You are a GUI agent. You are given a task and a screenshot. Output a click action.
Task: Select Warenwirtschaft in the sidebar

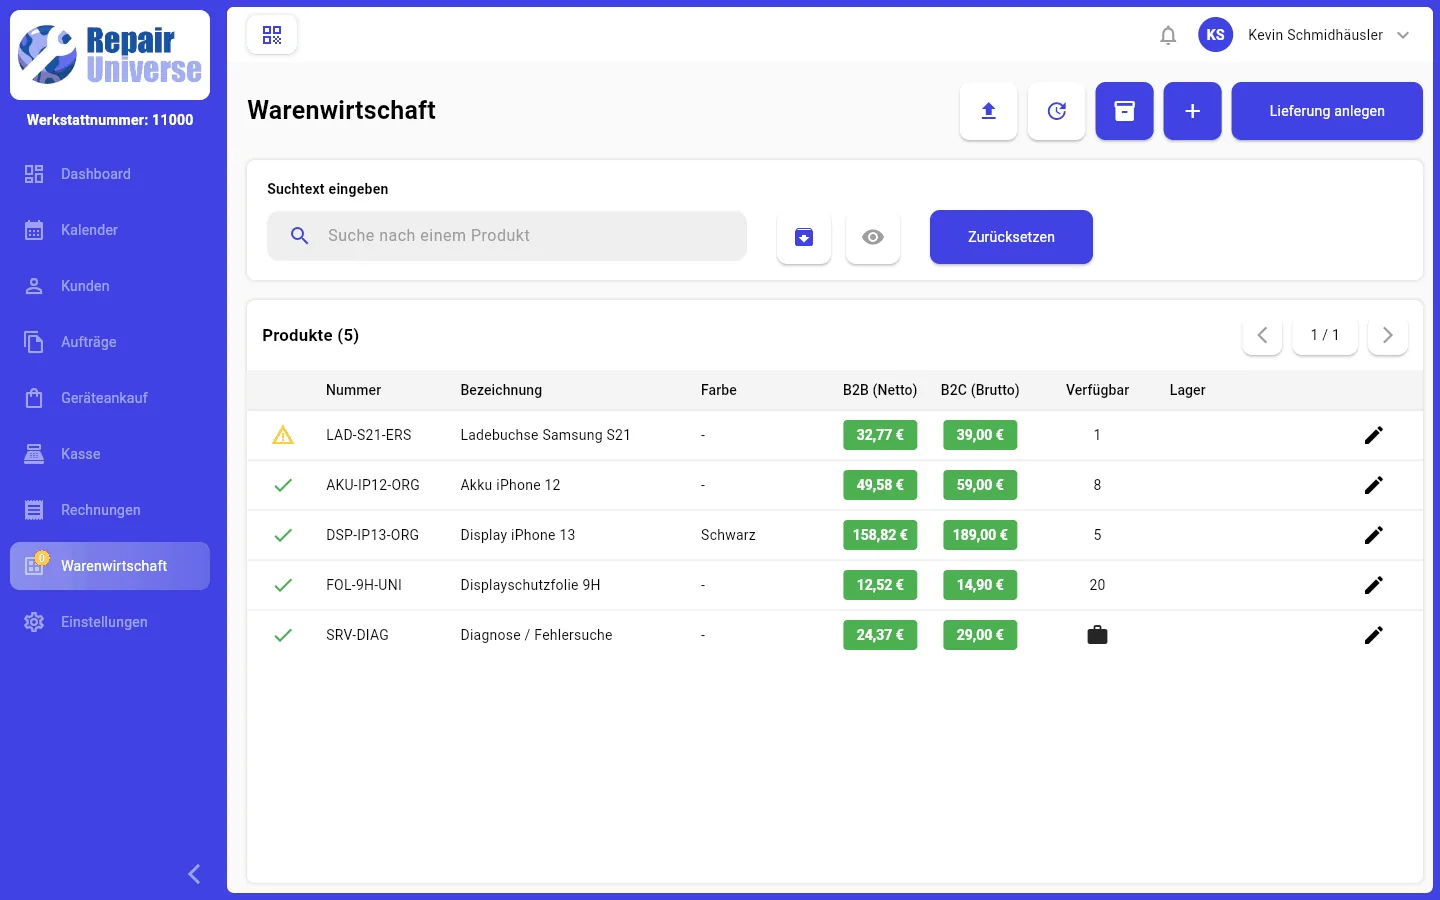110,566
